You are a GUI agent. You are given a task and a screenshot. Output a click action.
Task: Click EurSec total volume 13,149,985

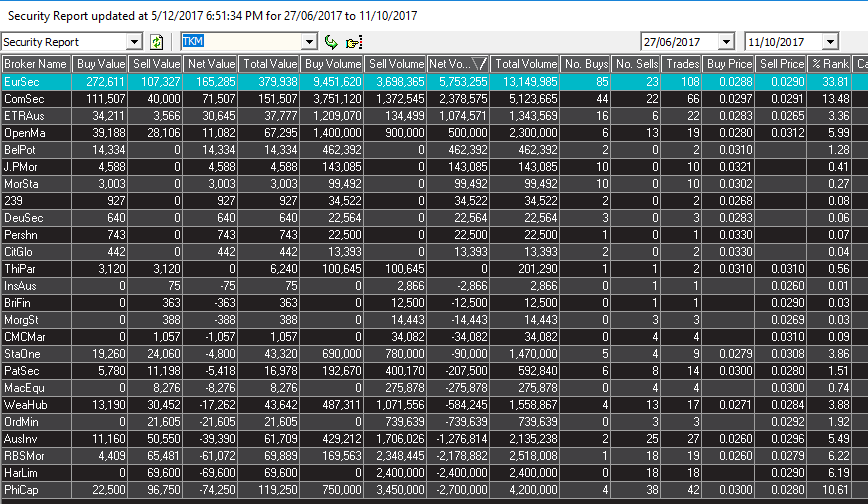[x=530, y=82]
